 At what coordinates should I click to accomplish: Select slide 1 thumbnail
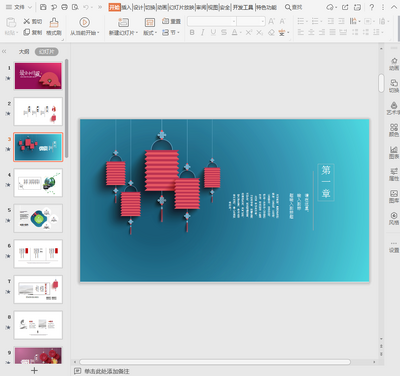coord(38,76)
